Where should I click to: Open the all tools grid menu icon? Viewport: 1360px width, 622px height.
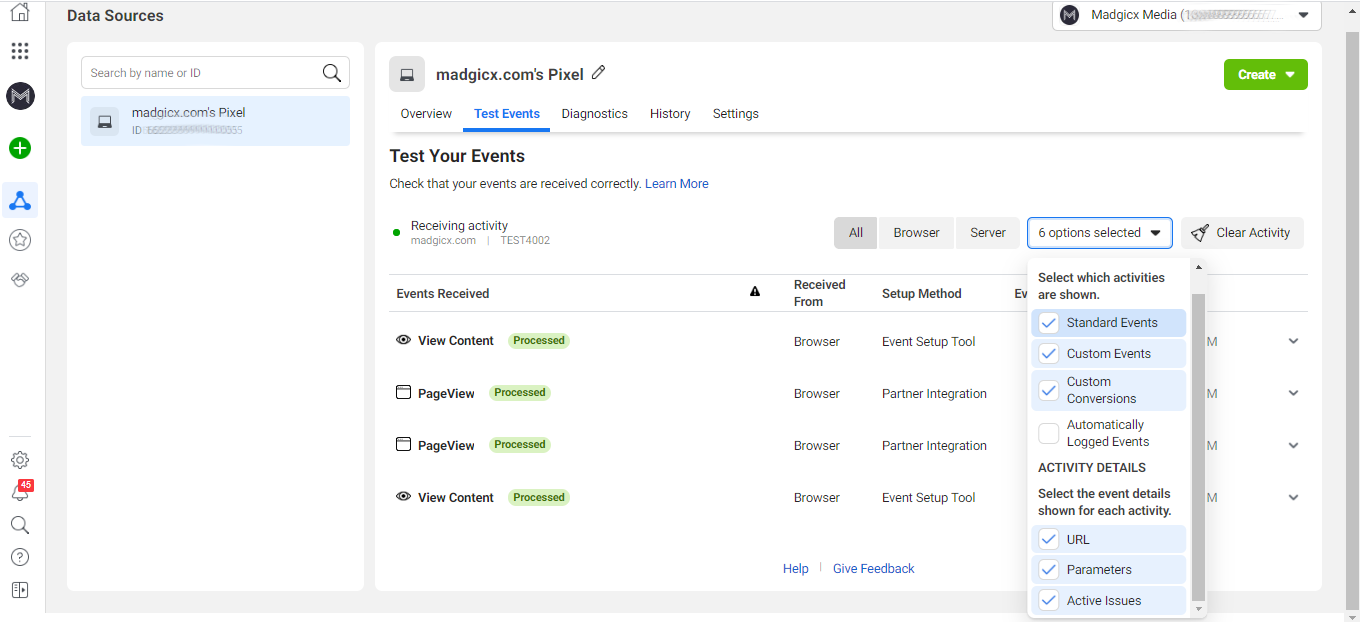(x=20, y=51)
